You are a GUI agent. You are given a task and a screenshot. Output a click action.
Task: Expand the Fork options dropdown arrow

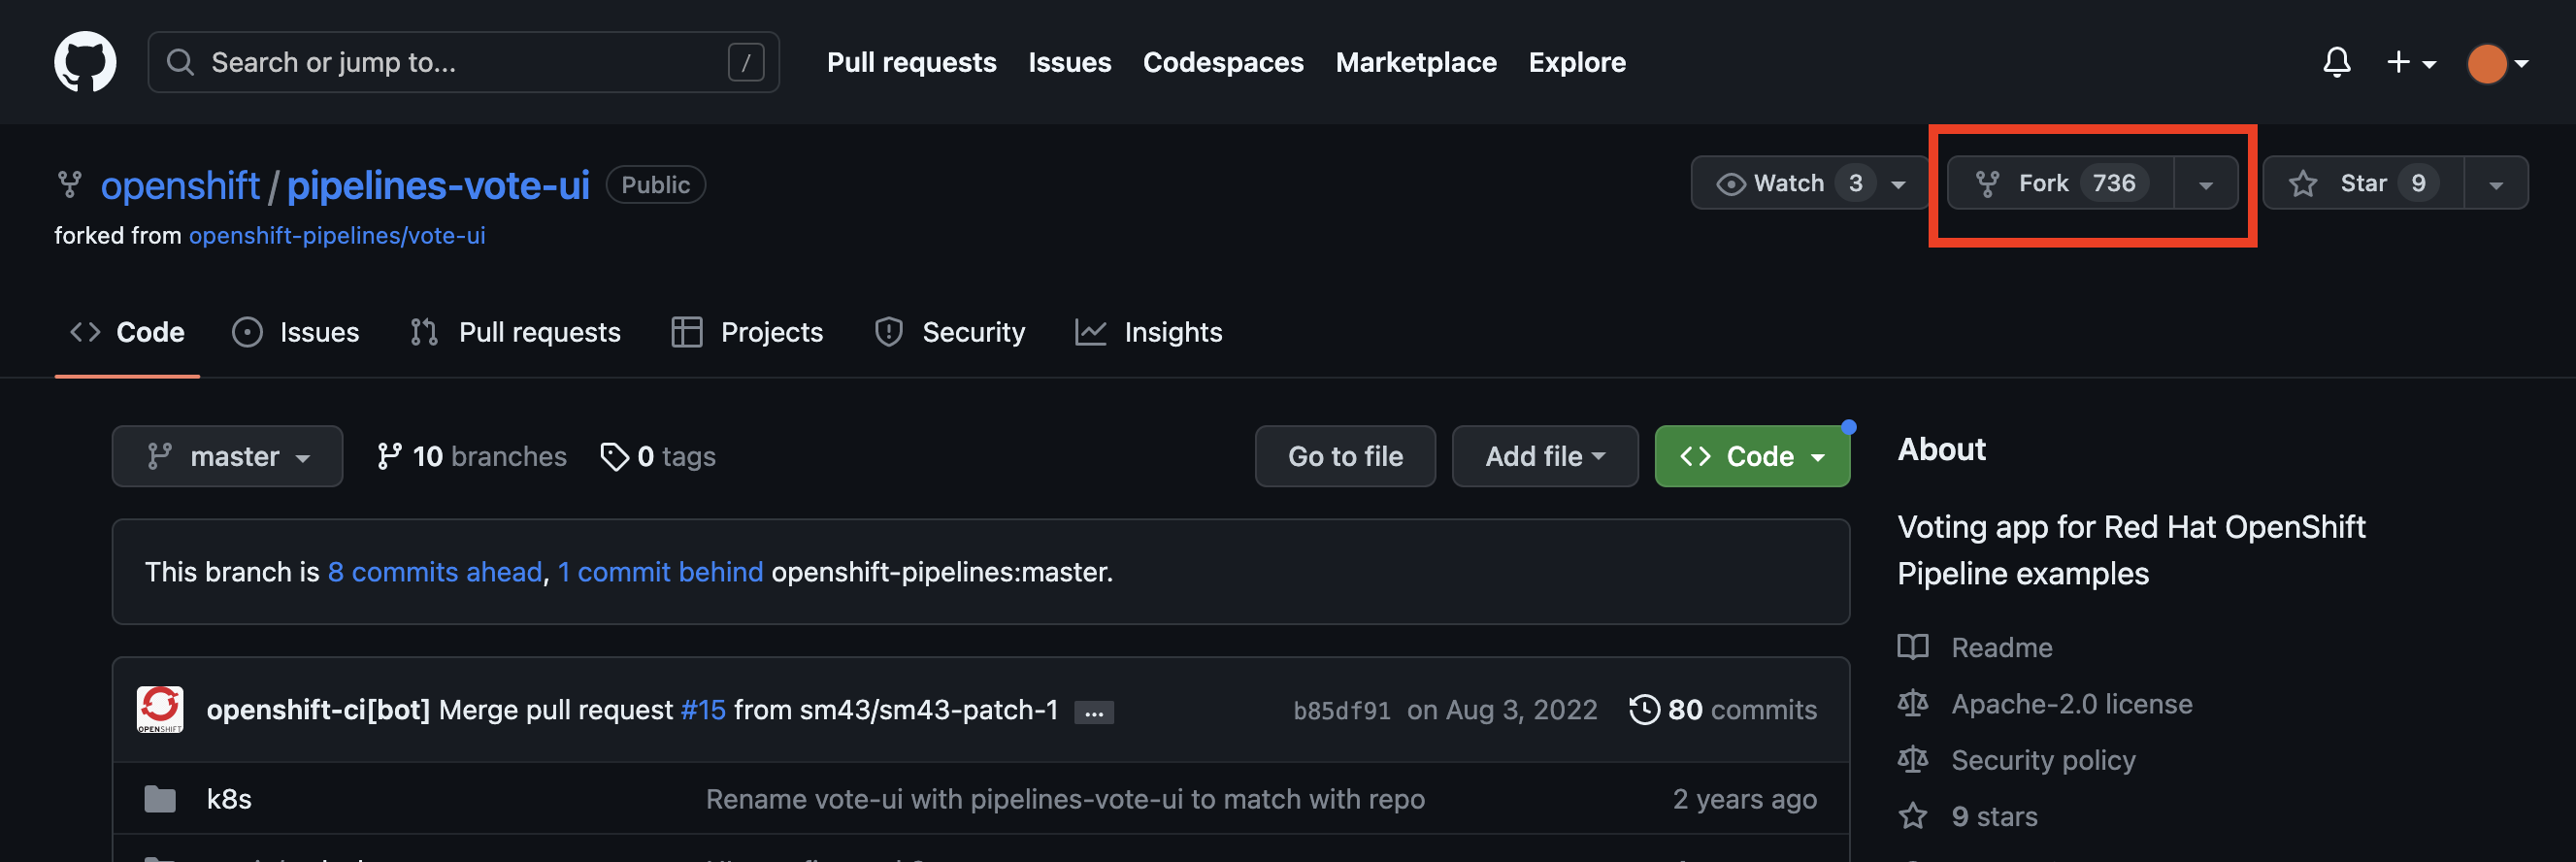pyautogui.click(x=2206, y=184)
